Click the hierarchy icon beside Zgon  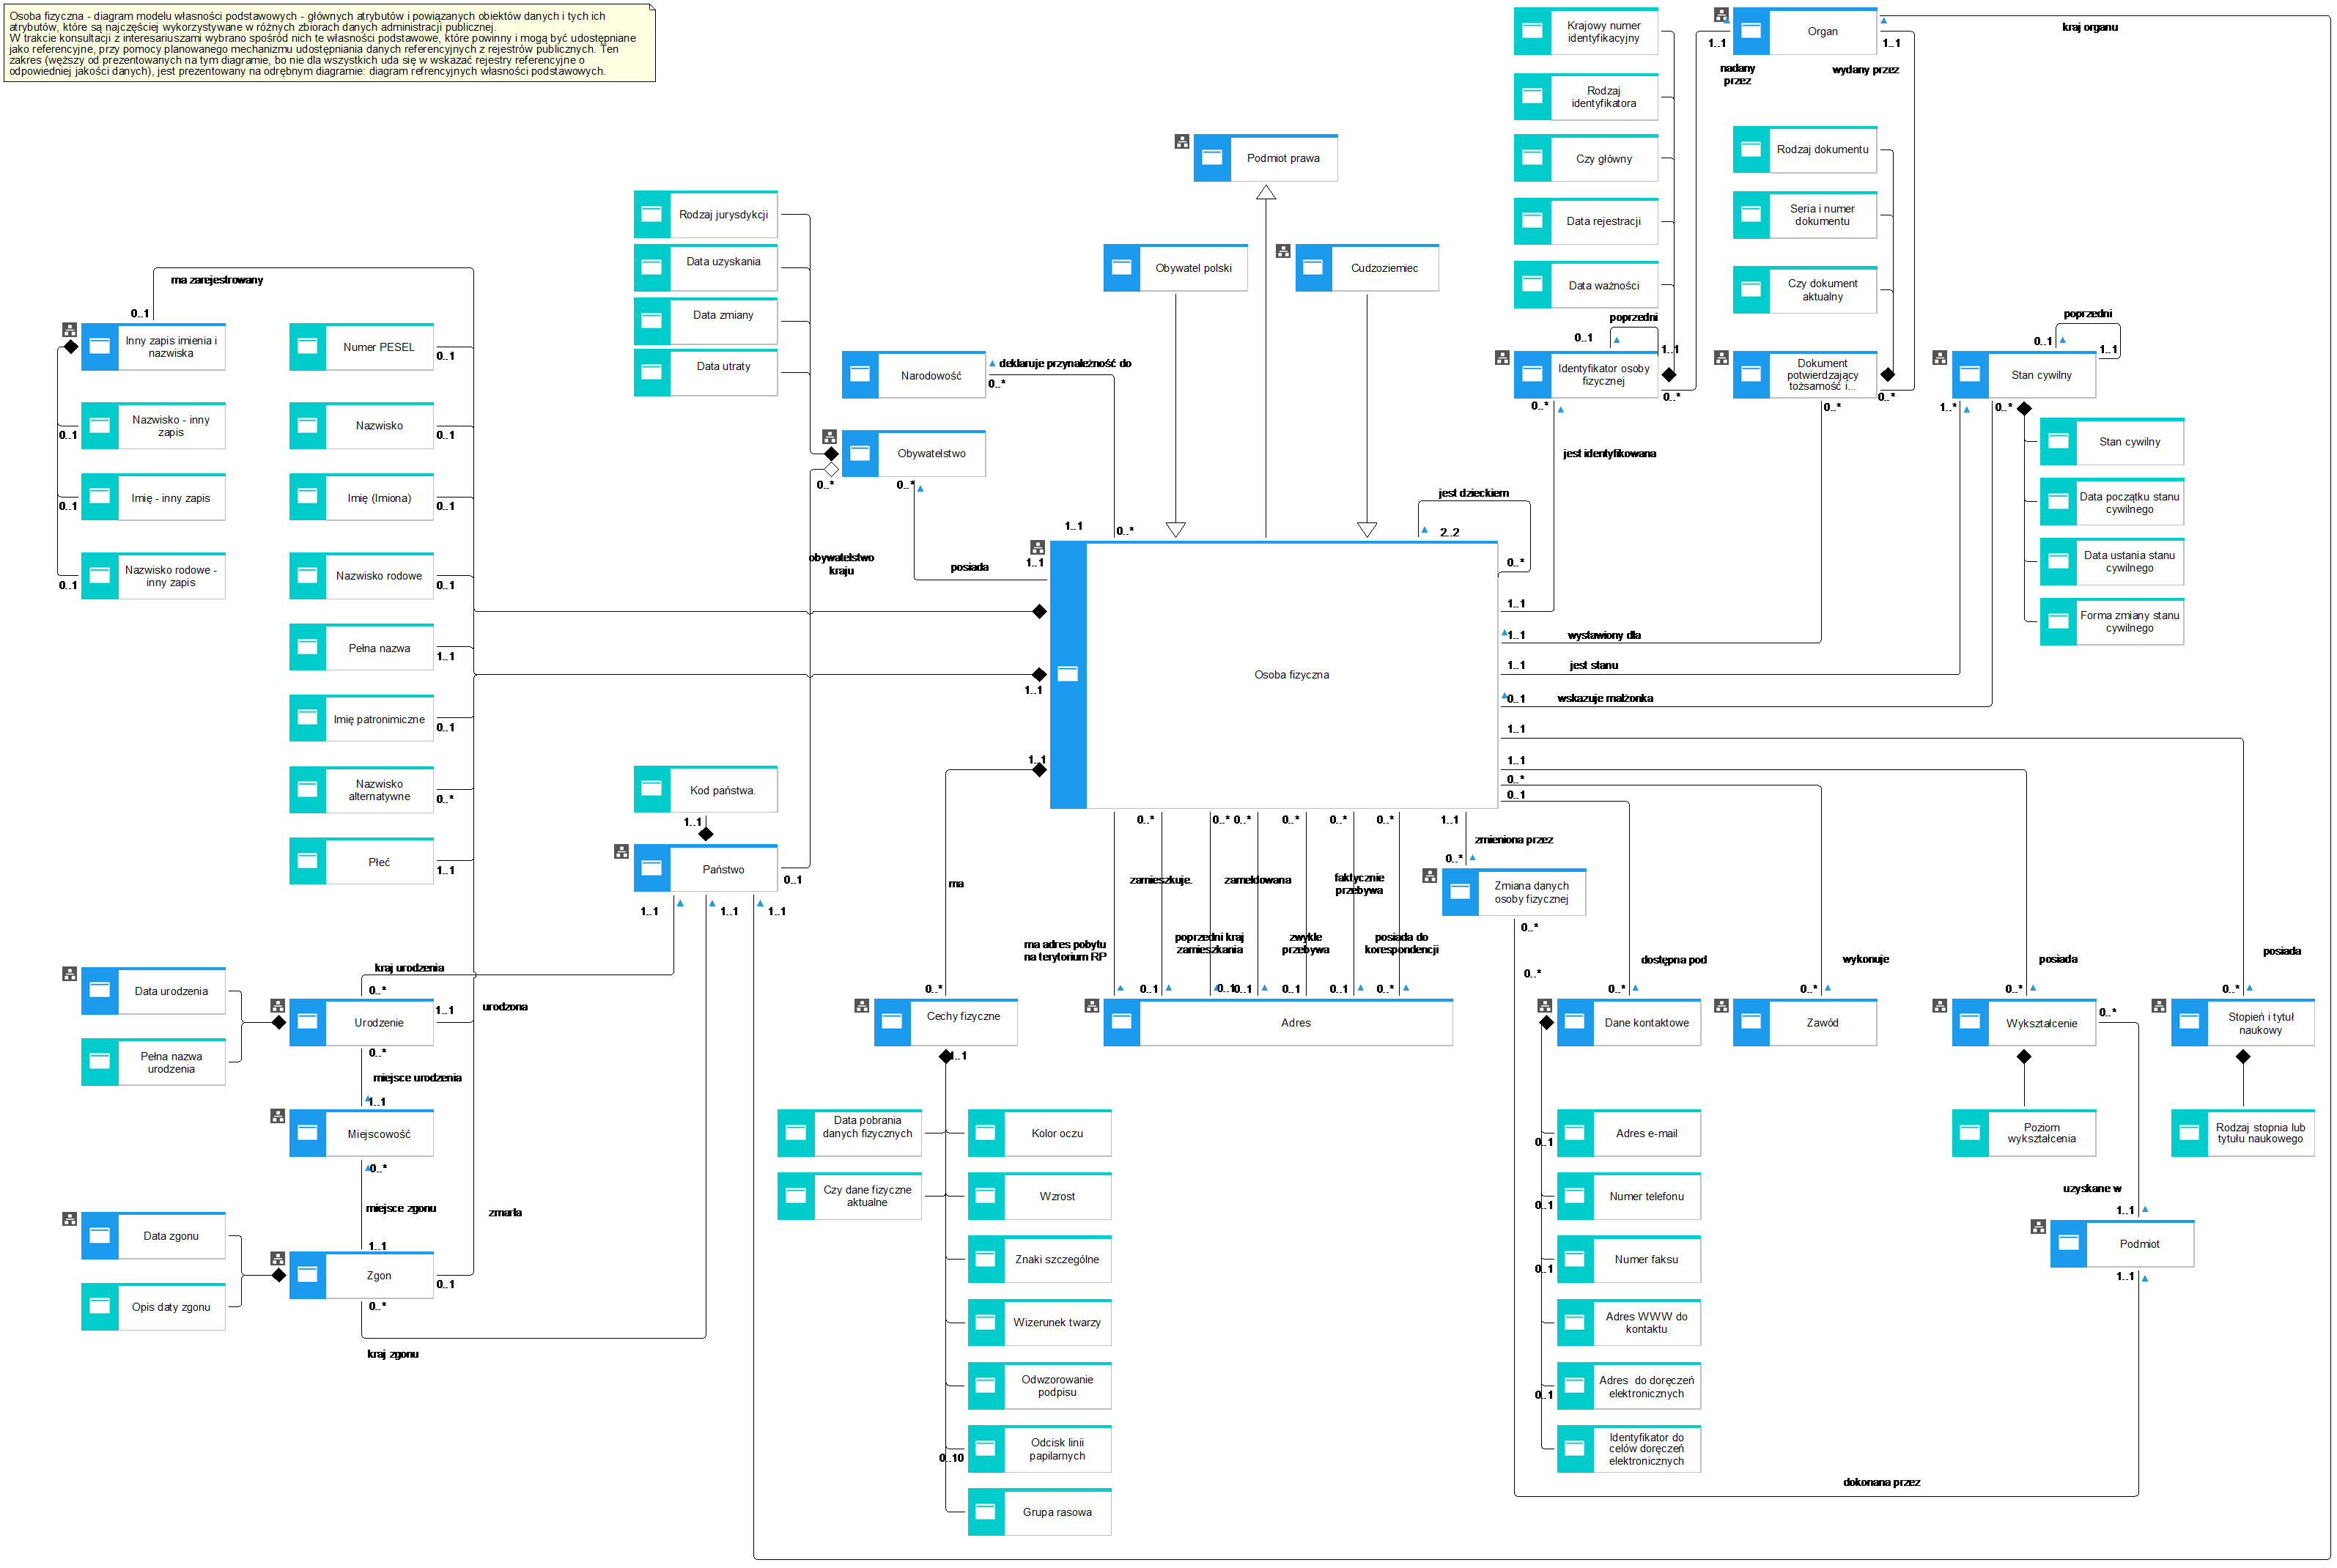pyautogui.click(x=277, y=1259)
